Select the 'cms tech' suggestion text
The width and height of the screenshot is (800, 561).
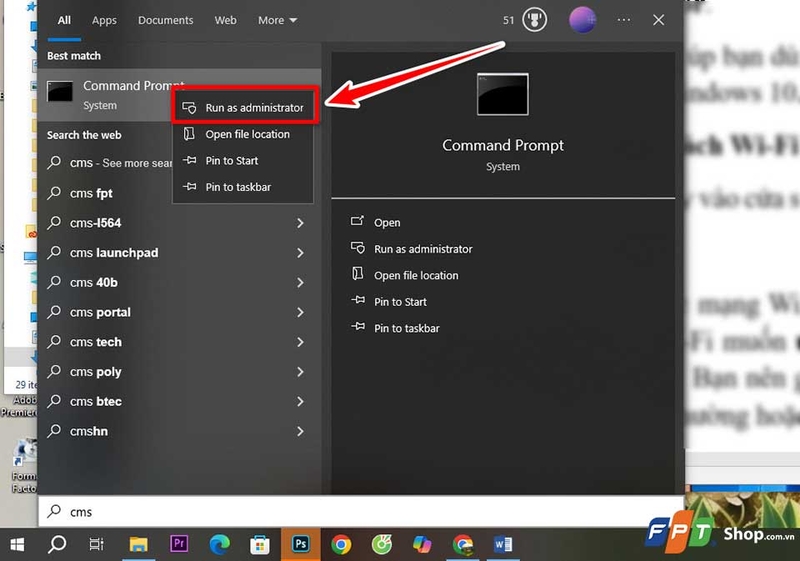pyautogui.click(x=95, y=342)
